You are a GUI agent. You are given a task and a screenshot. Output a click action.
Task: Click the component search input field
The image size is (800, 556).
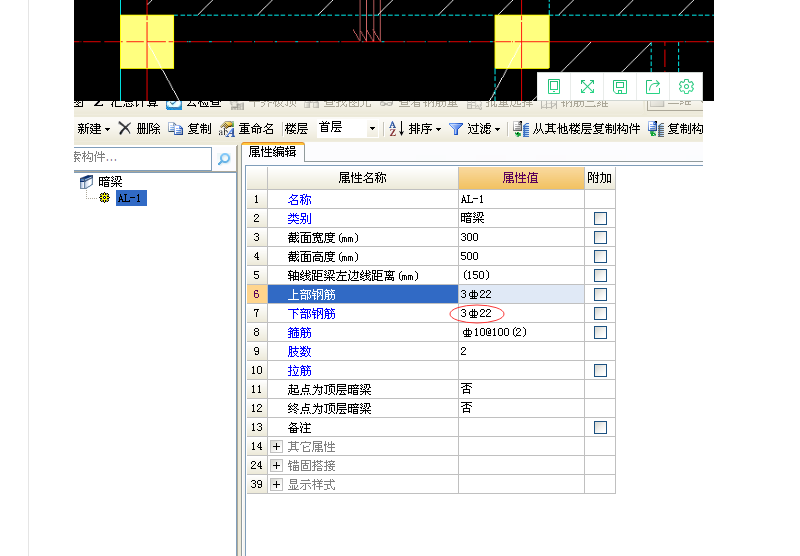click(x=142, y=158)
